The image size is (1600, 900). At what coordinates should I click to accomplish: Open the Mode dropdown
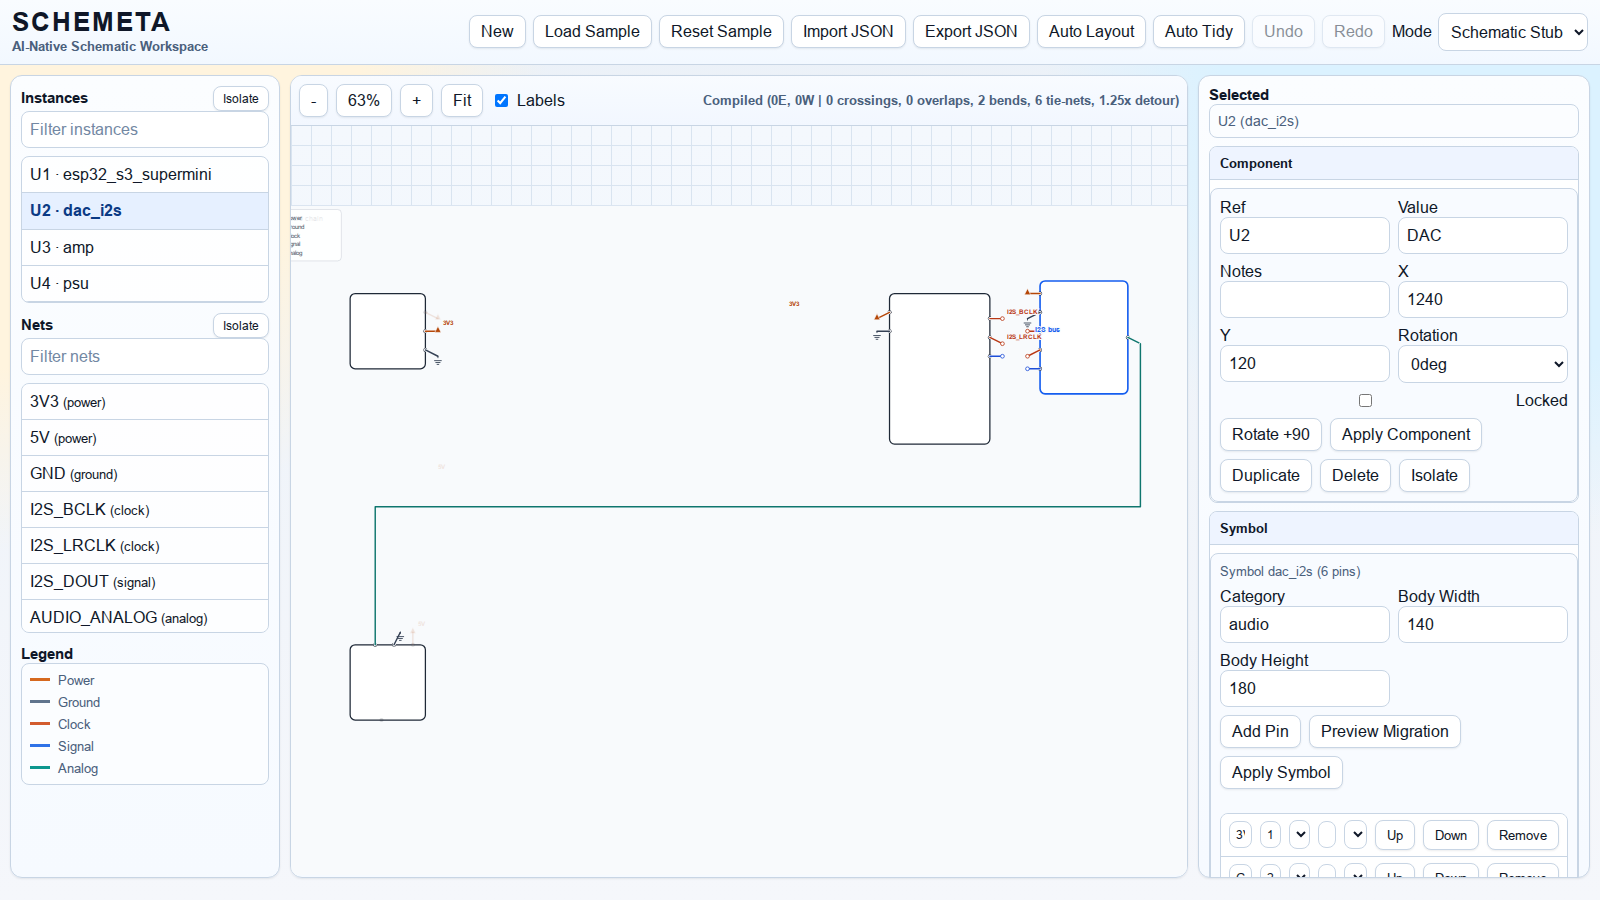pyautogui.click(x=1512, y=32)
